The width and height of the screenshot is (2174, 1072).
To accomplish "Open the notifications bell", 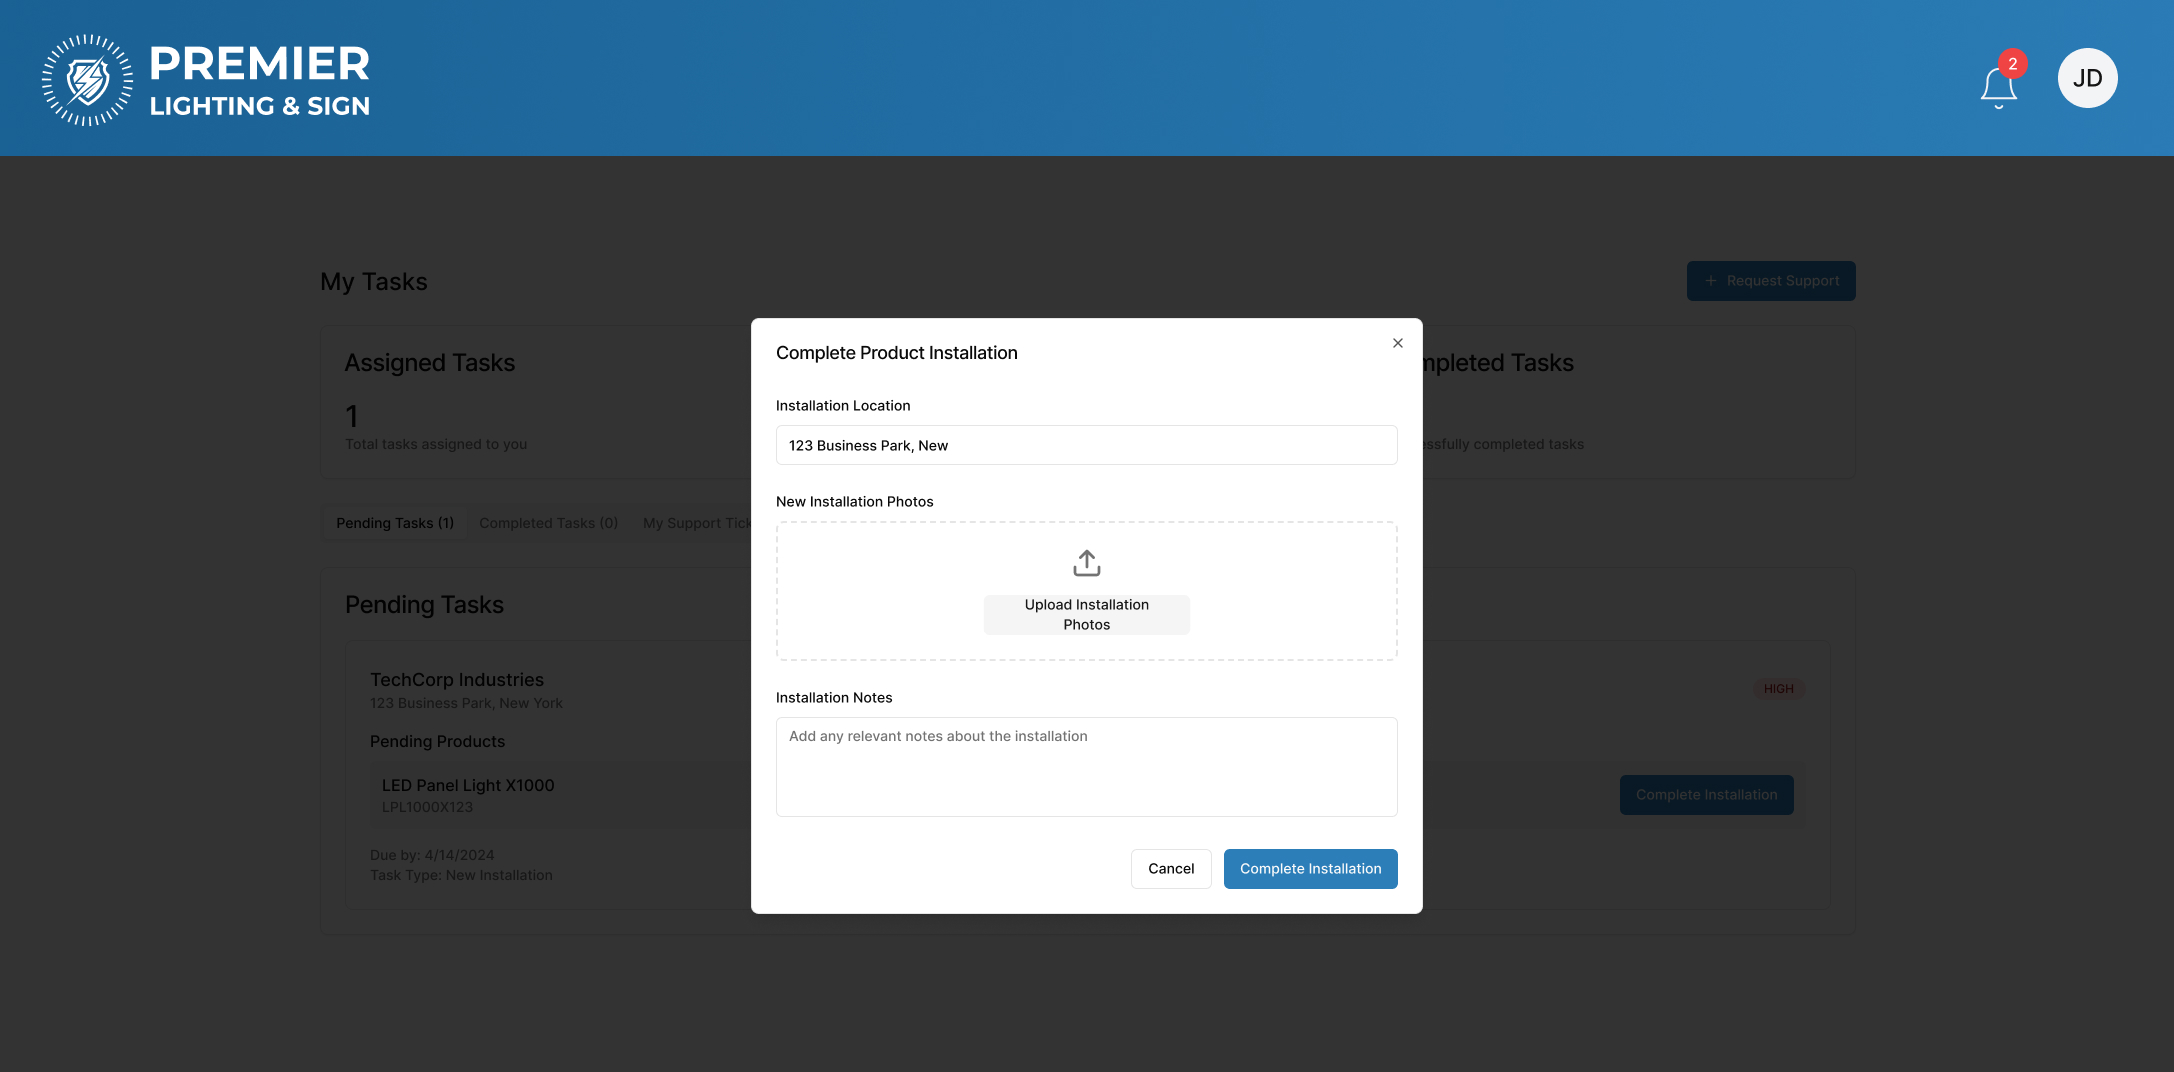I will pos(1998,87).
